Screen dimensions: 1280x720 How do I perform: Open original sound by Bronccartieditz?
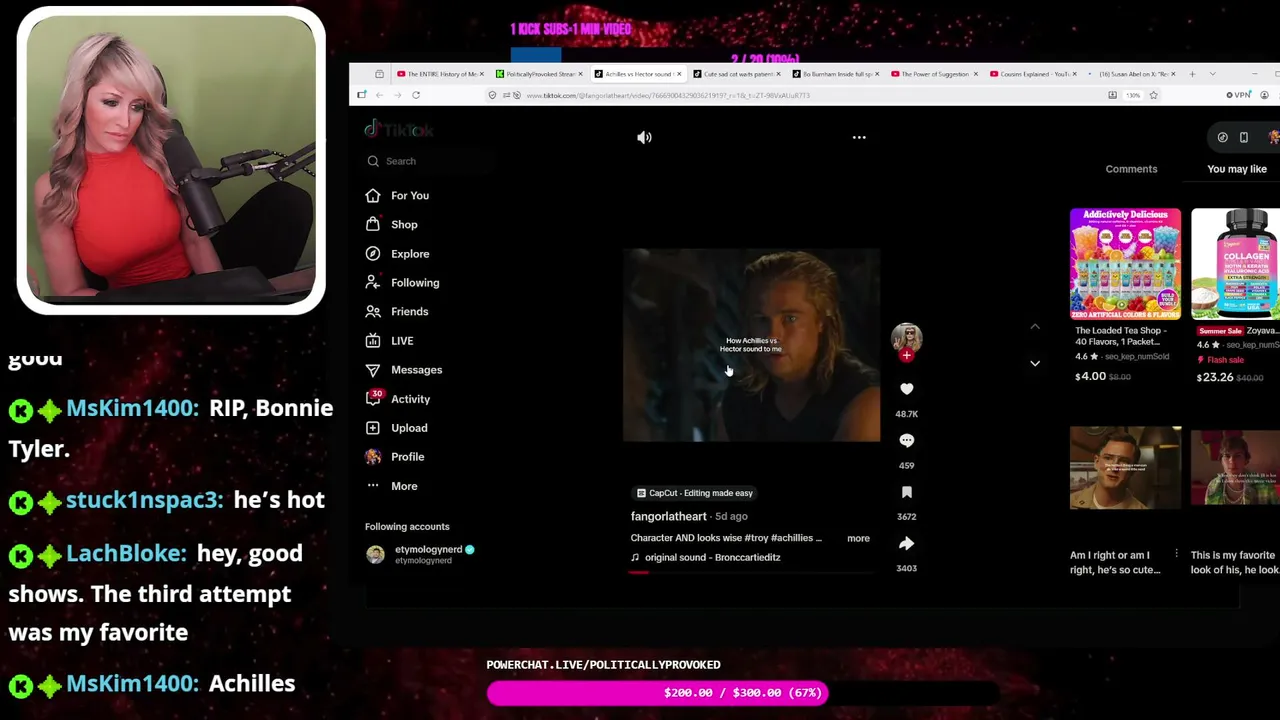(705, 557)
